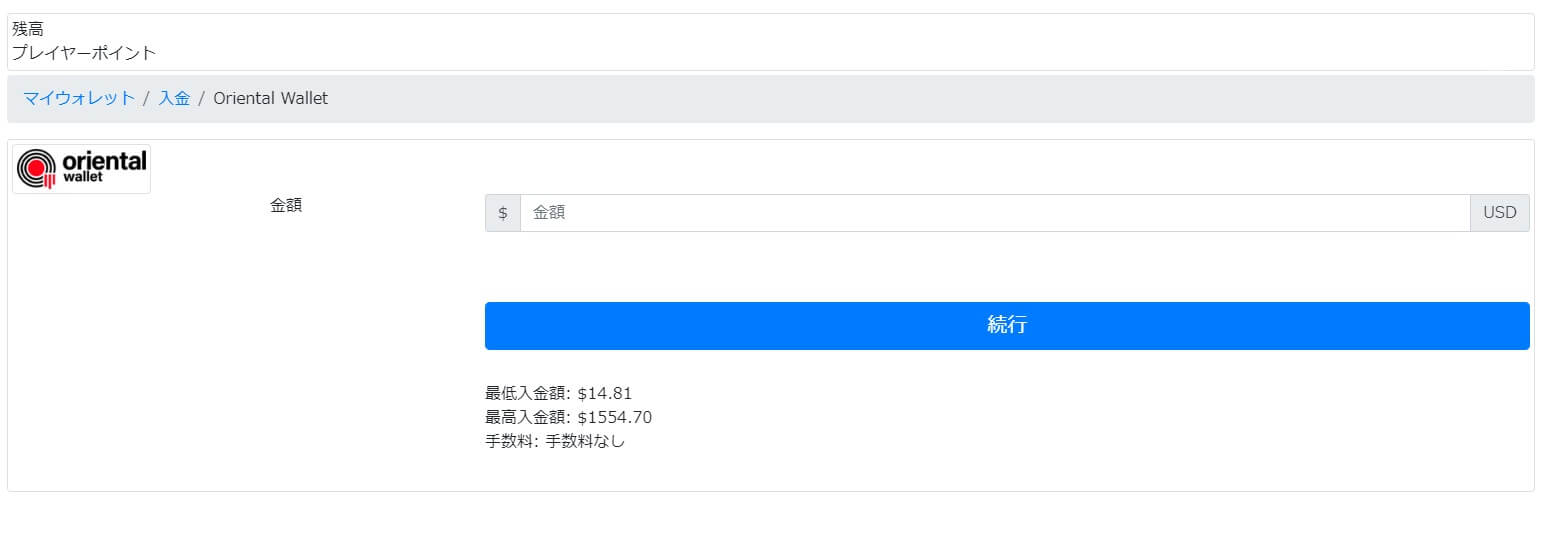This screenshot has height=553, width=1546.
Task: Click the 最低入金額 $14.81 text
Action: coord(558,393)
